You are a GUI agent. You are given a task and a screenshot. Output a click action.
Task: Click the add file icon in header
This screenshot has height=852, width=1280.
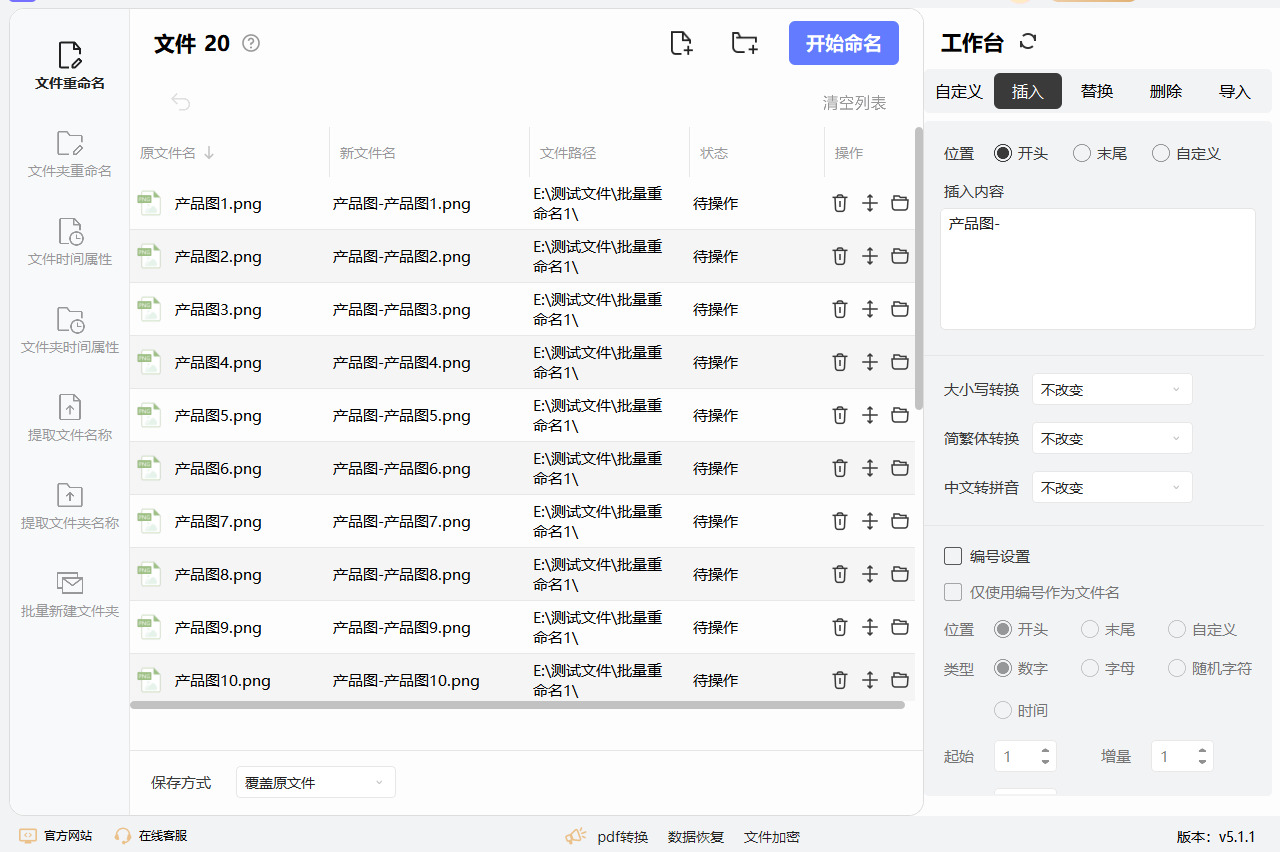(681, 43)
